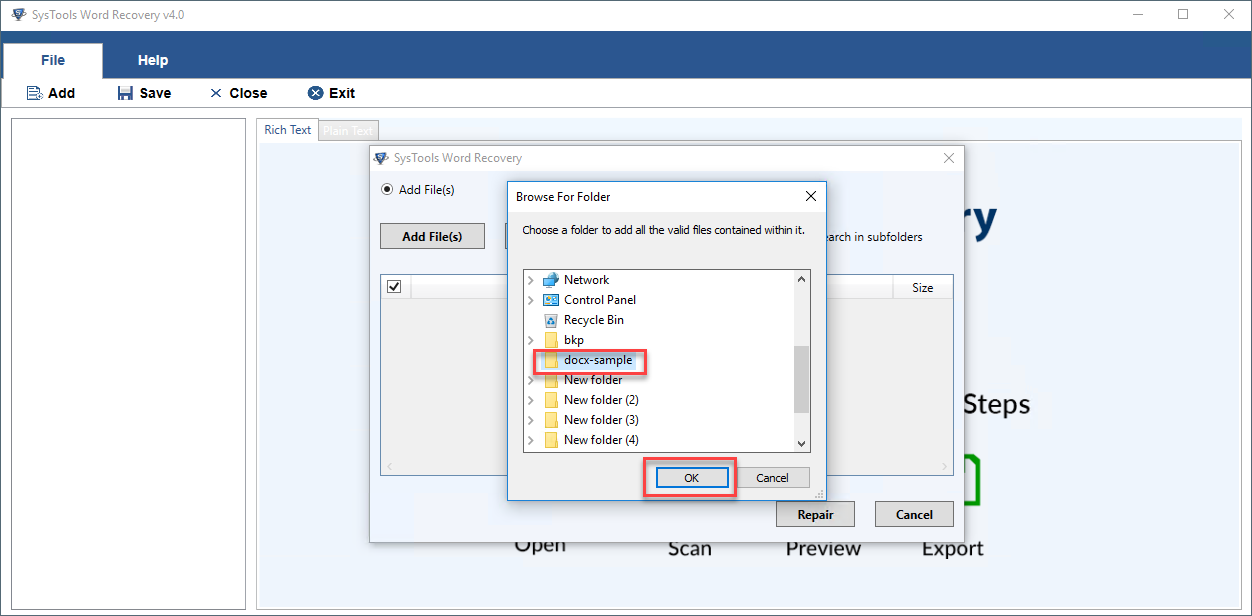
Task: Select the Add File(s) radio button
Action: coord(387,189)
